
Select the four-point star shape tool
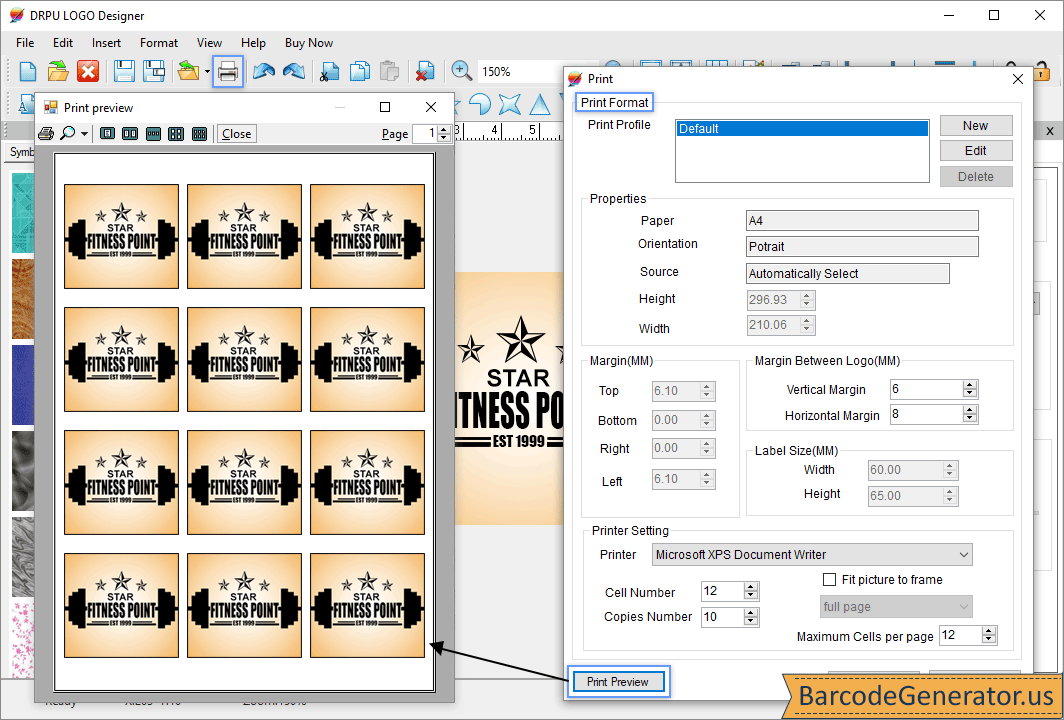pos(510,104)
